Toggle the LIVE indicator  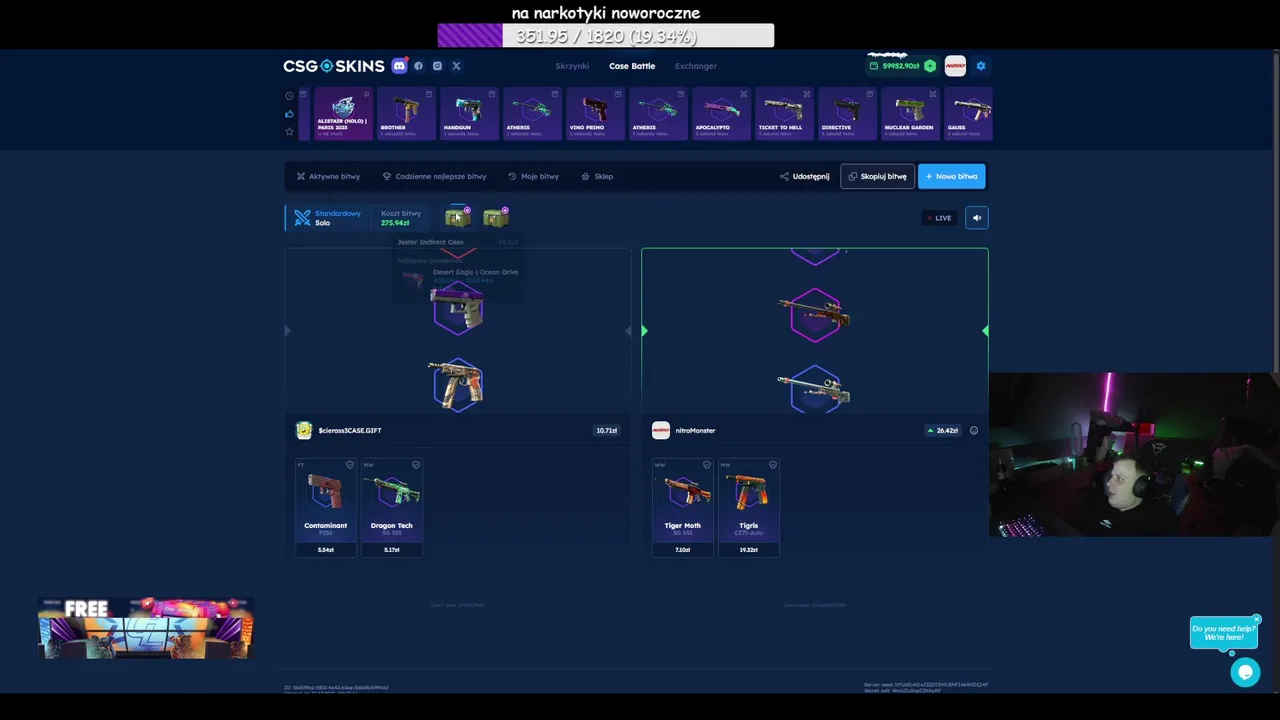940,218
